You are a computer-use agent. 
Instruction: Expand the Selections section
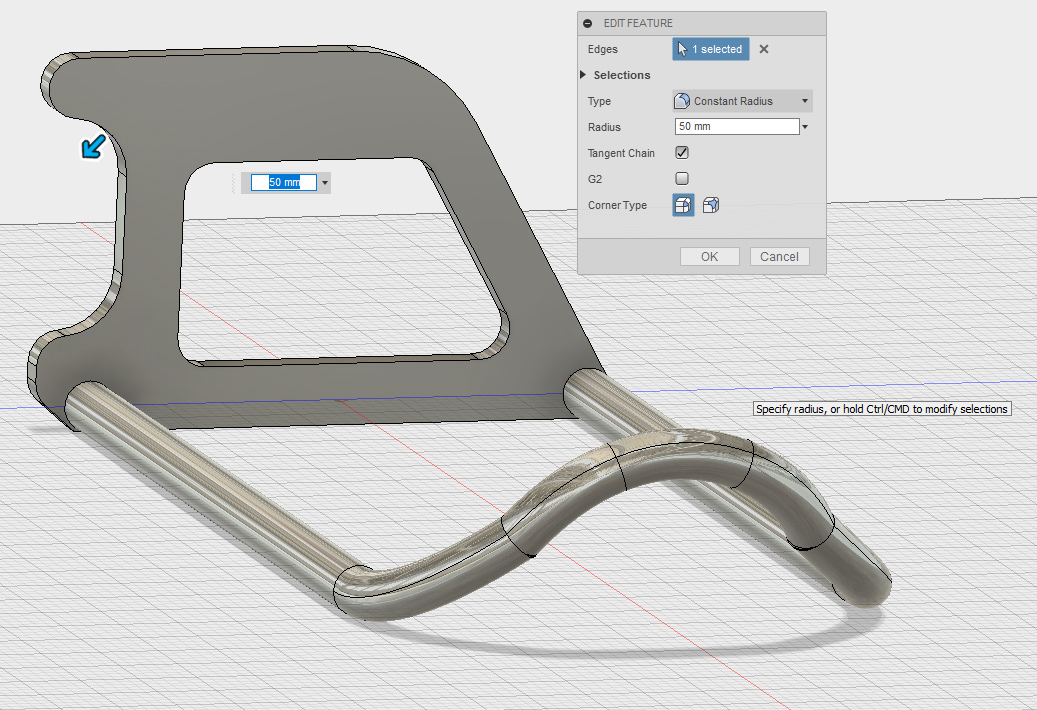(x=584, y=75)
